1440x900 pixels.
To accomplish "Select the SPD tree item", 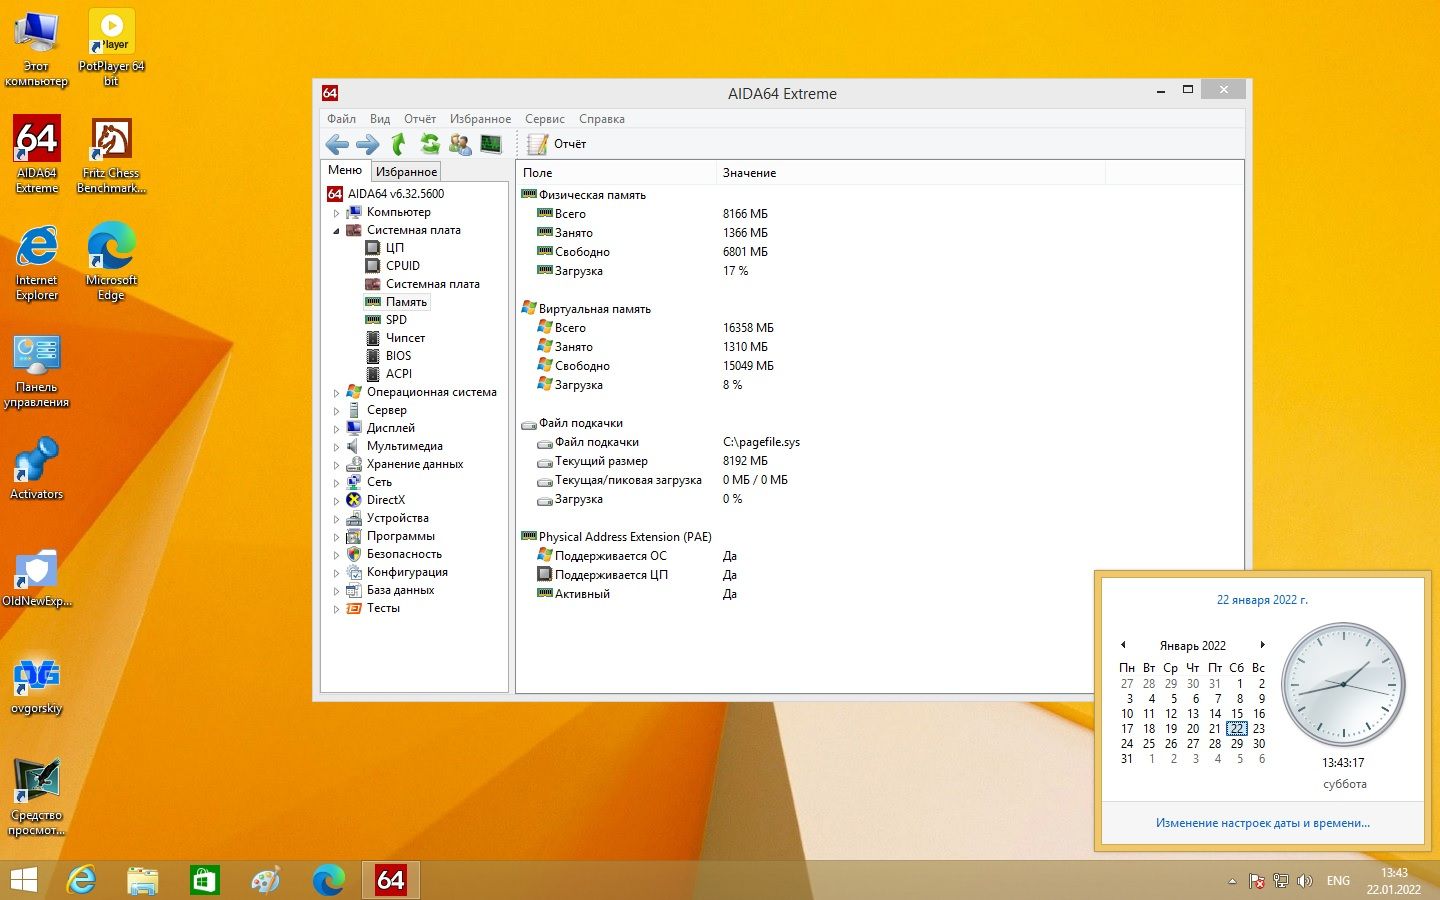I will click(x=396, y=320).
